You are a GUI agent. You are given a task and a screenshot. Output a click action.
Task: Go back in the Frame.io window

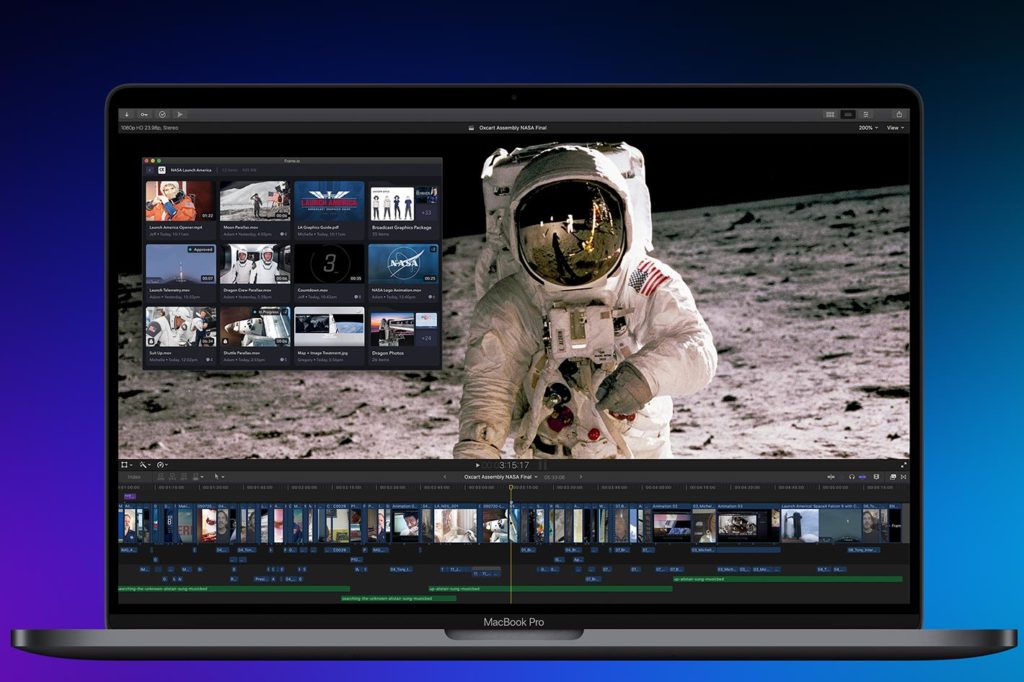click(x=150, y=170)
